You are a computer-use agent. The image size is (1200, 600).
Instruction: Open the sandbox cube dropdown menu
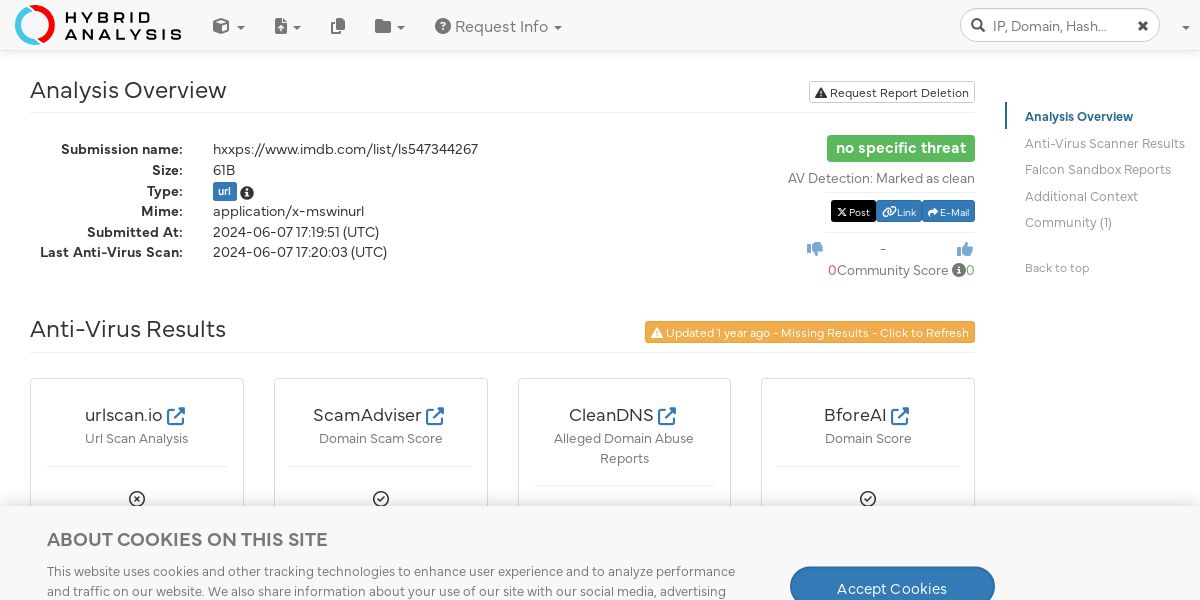(x=228, y=27)
